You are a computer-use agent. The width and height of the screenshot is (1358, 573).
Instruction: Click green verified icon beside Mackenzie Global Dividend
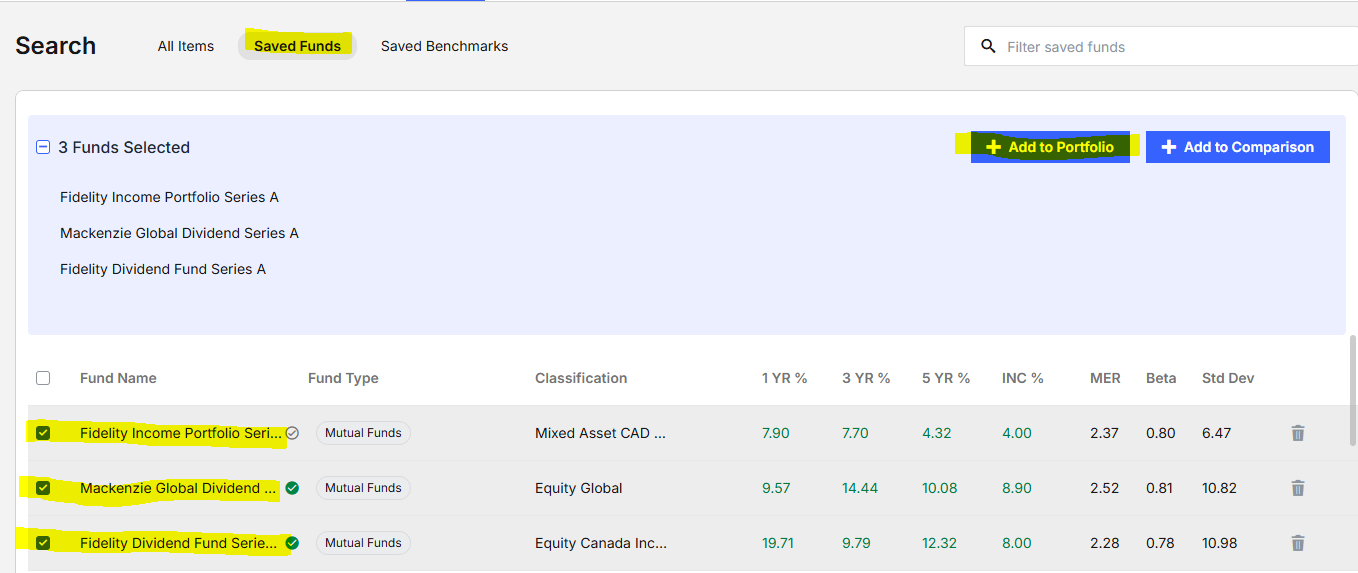292,488
